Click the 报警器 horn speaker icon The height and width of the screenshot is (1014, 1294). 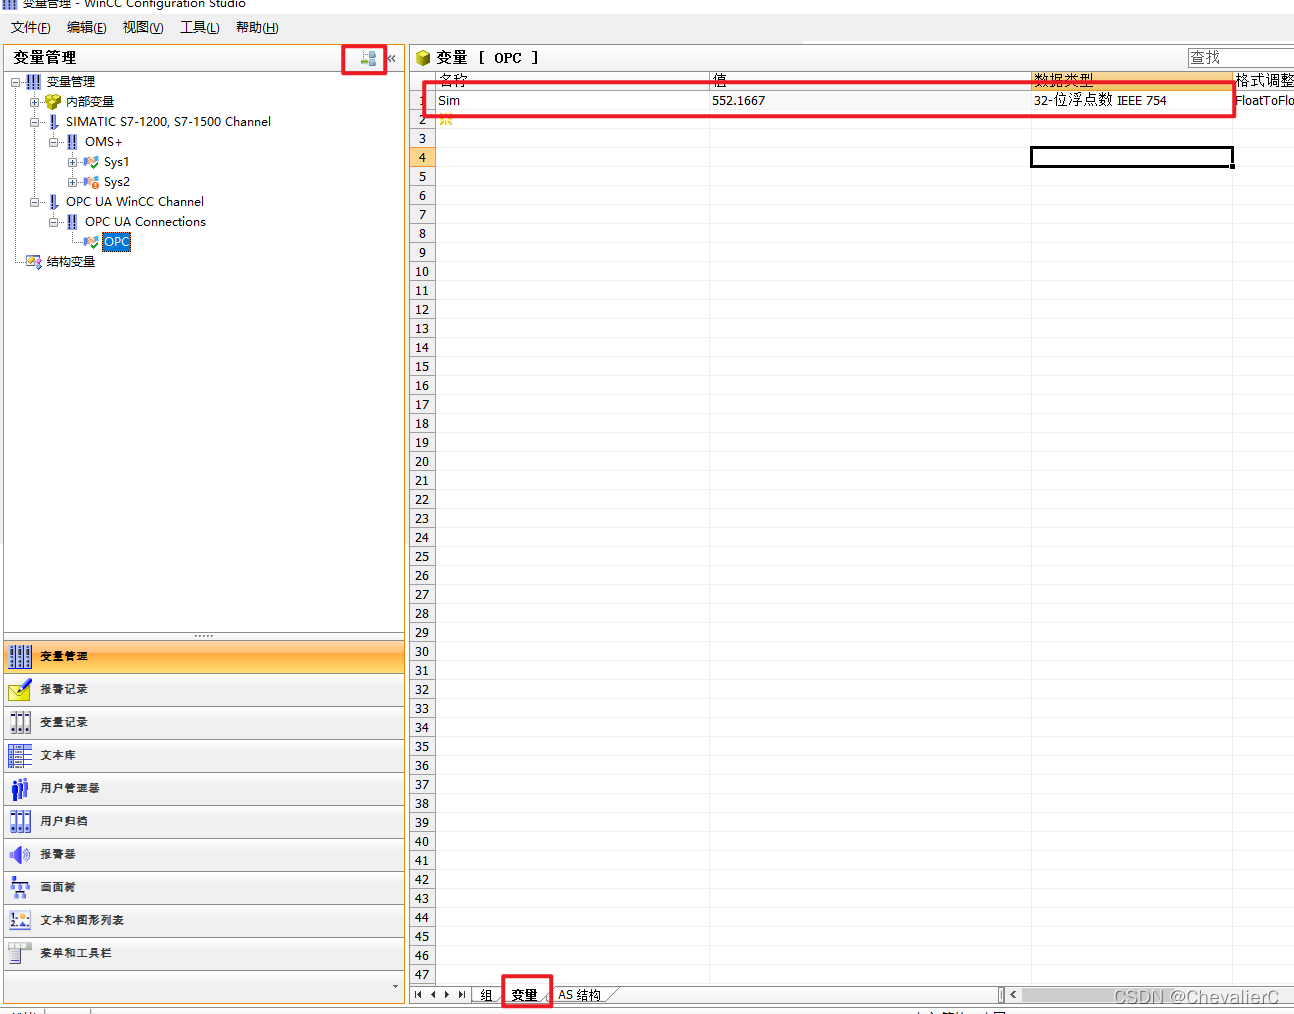pos(20,855)
